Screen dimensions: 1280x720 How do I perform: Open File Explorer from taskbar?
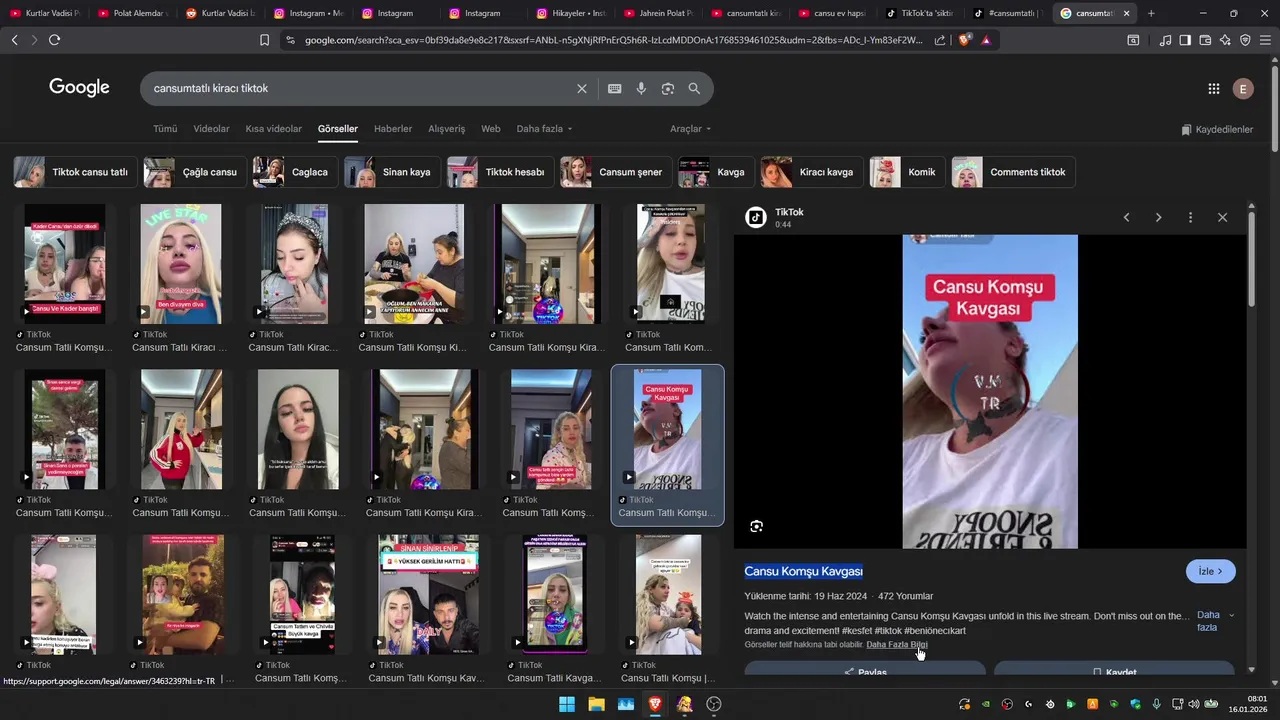(x=596, y=704)
